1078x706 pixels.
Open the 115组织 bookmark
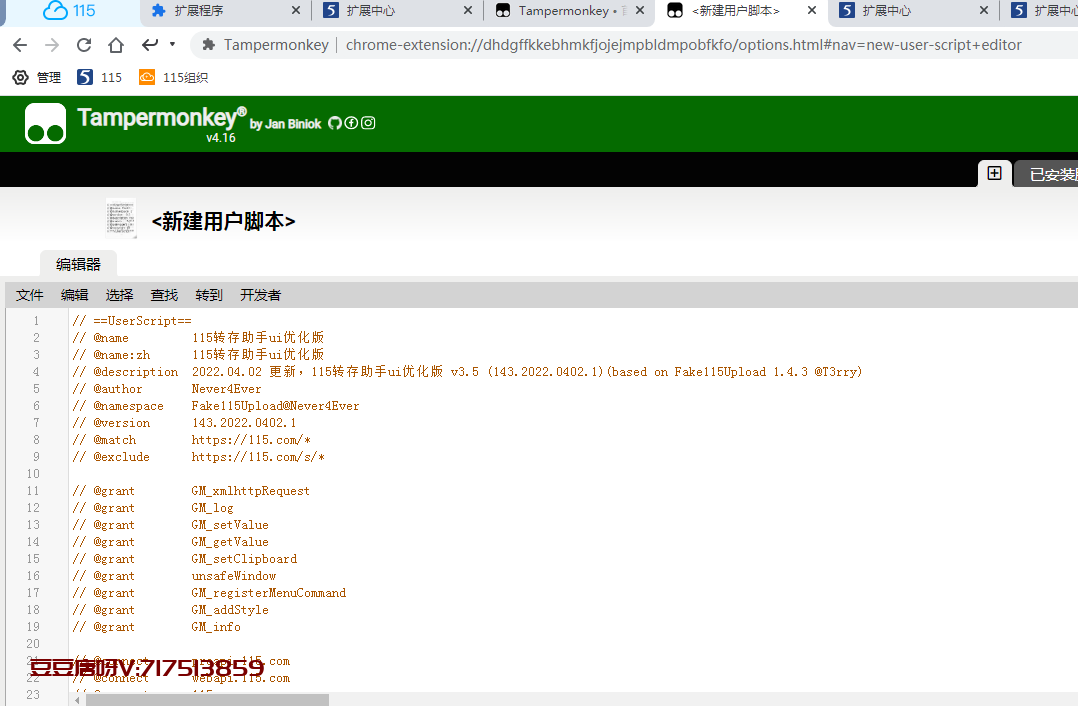coord(174,77)
